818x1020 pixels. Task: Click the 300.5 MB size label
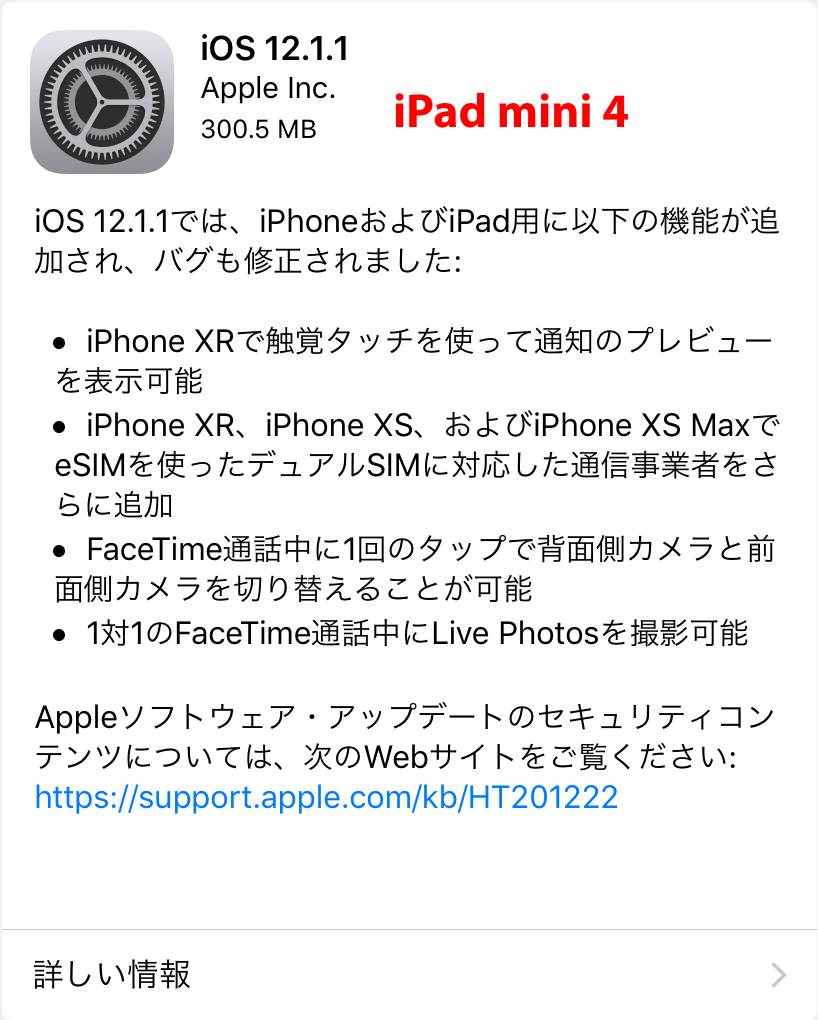coord(258,129)
